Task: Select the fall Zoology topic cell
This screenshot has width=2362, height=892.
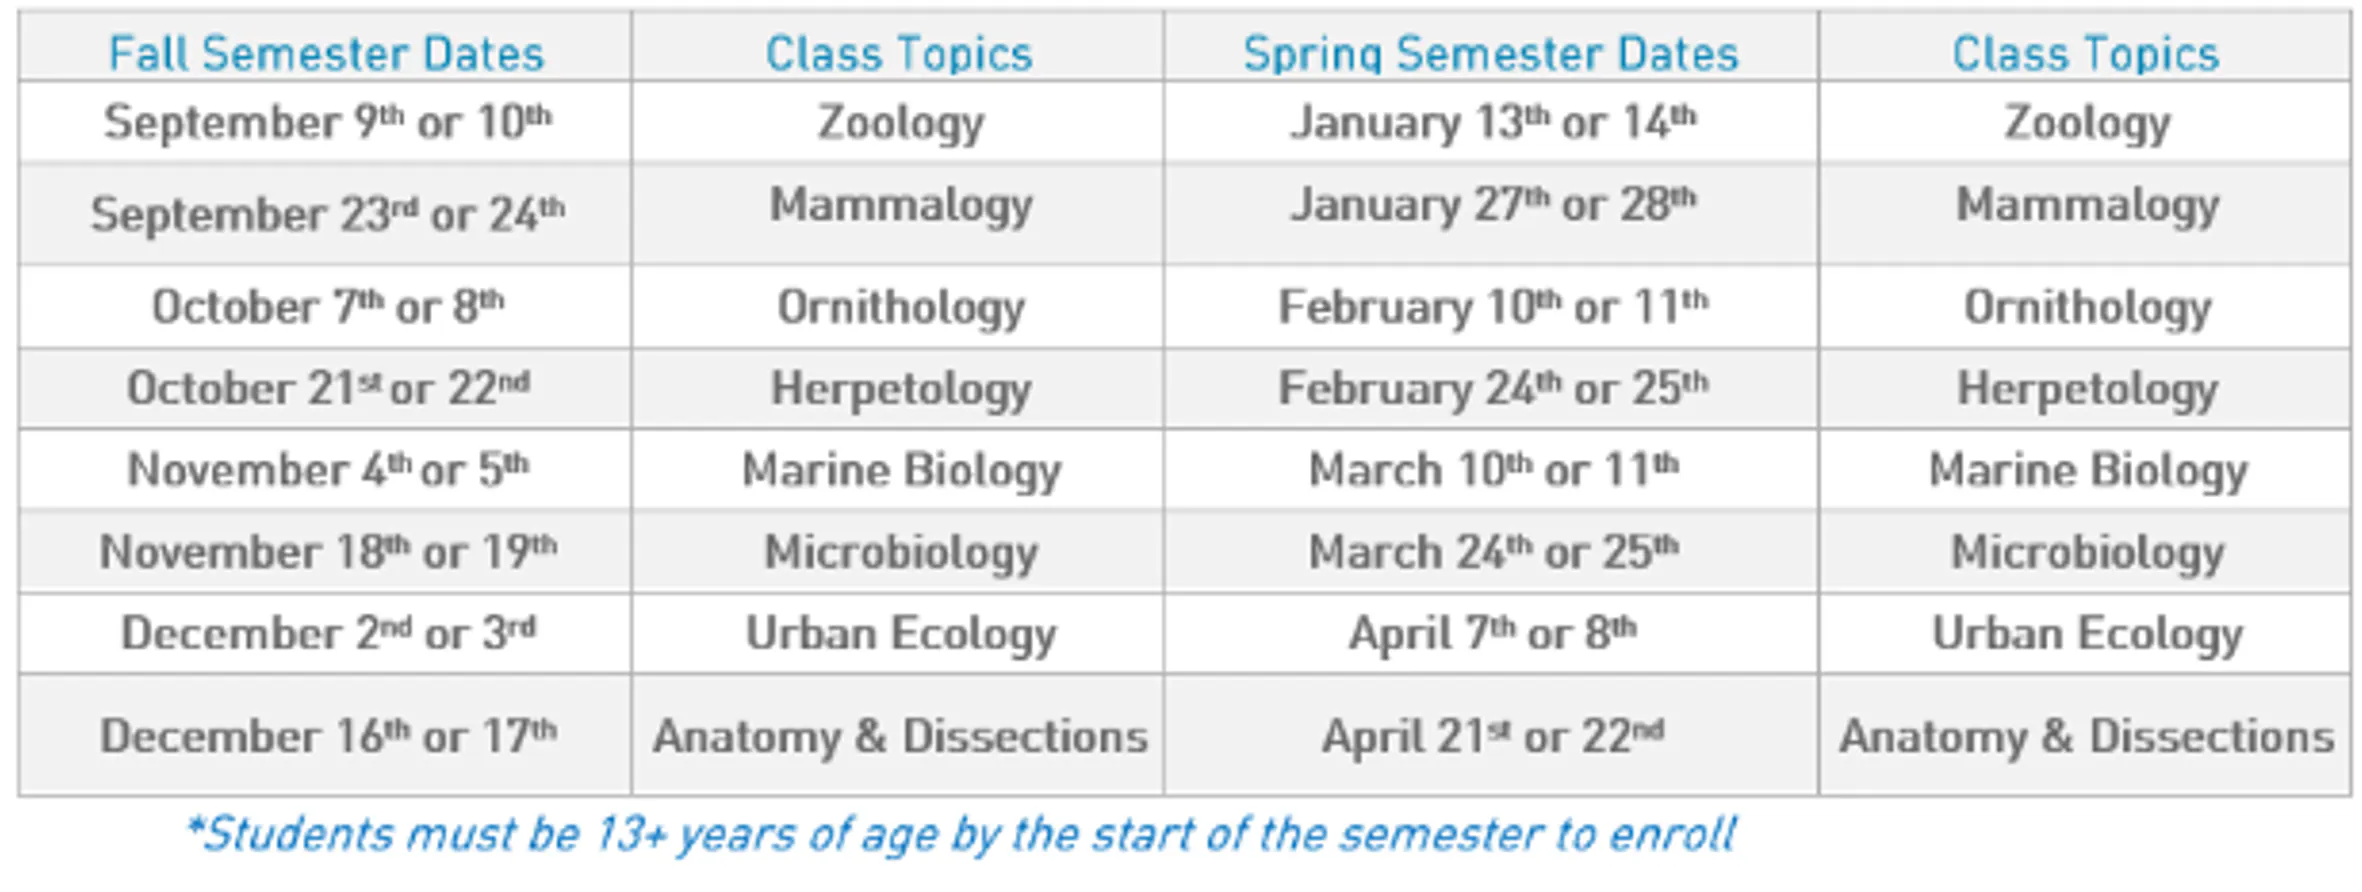Action: (900, 124)
